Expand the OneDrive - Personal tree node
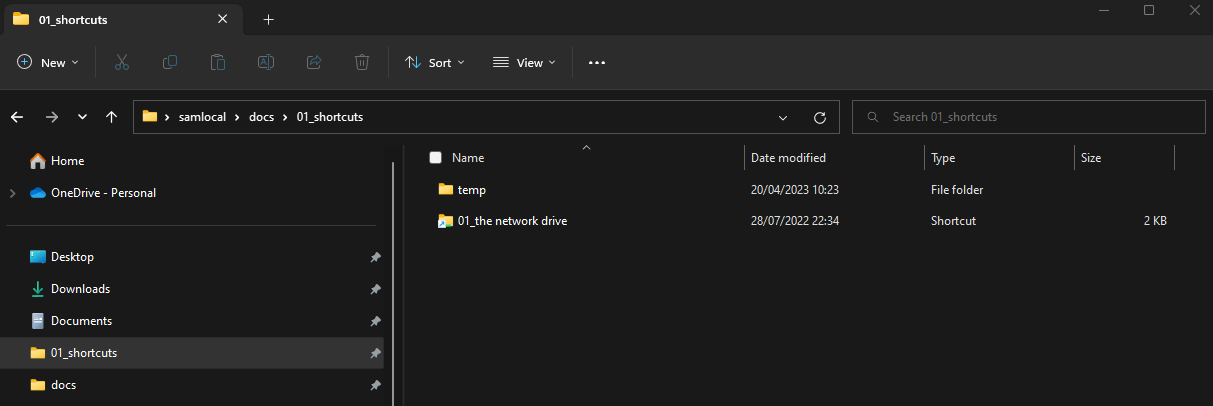The image size is (1213, 406). [x=12, y=193]
